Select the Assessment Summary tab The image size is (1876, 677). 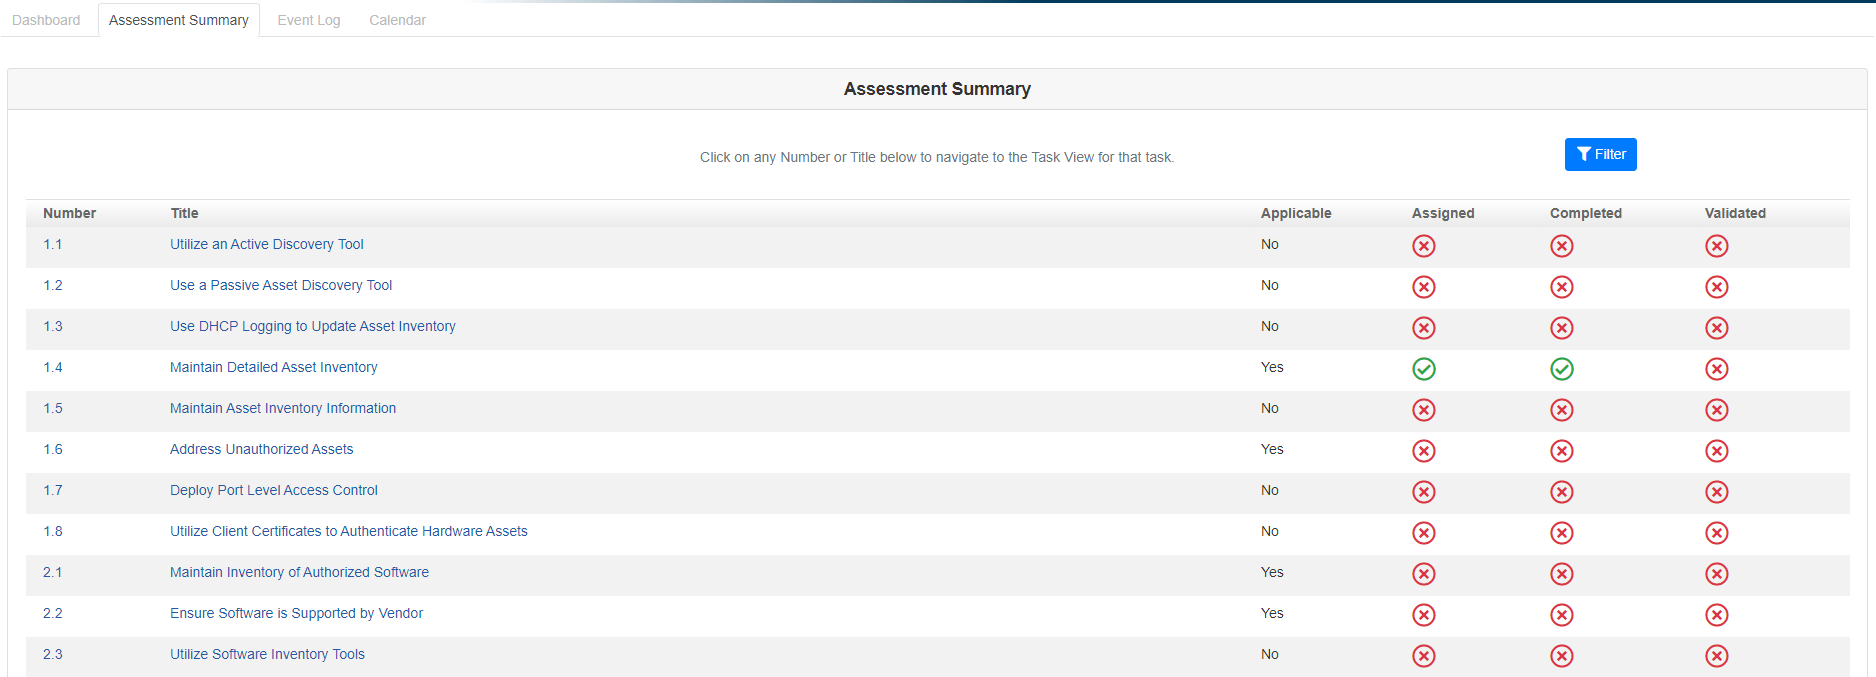(178, 20)
